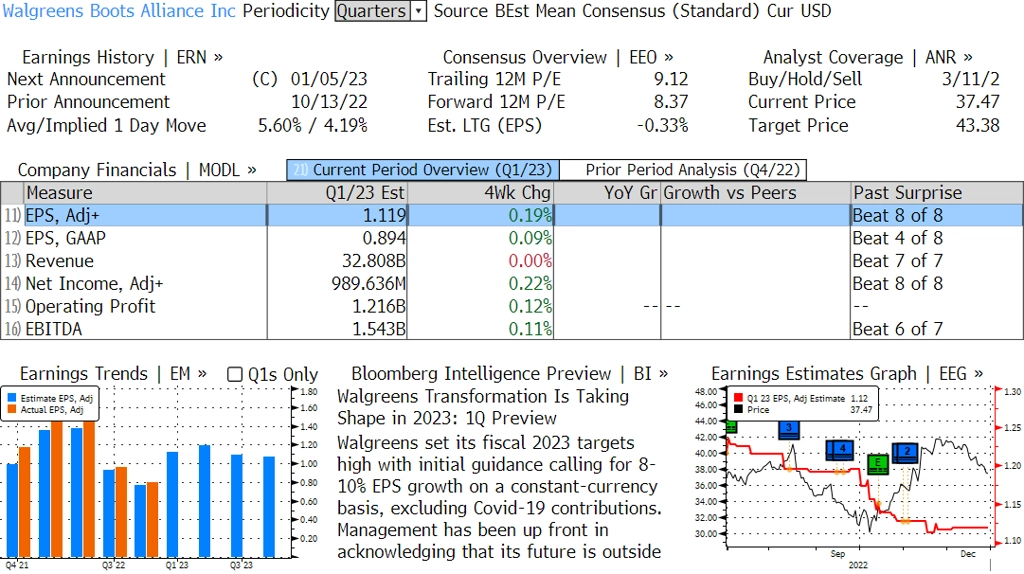Open the Walgreens Boots Alliance Inc security link

[119, 11]
